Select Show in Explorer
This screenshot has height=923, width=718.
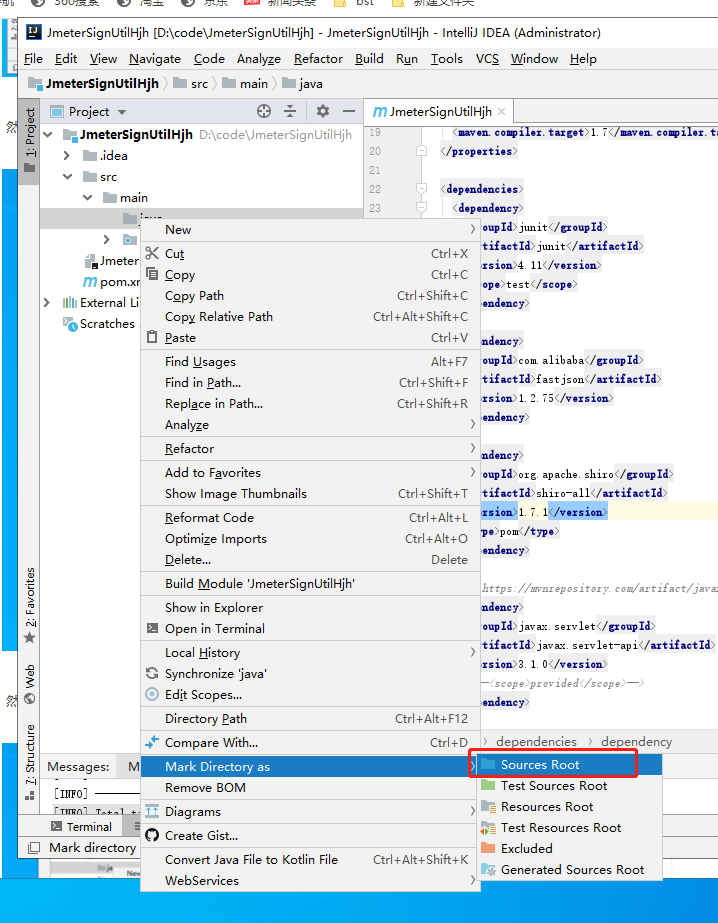(x=310, y=607)
